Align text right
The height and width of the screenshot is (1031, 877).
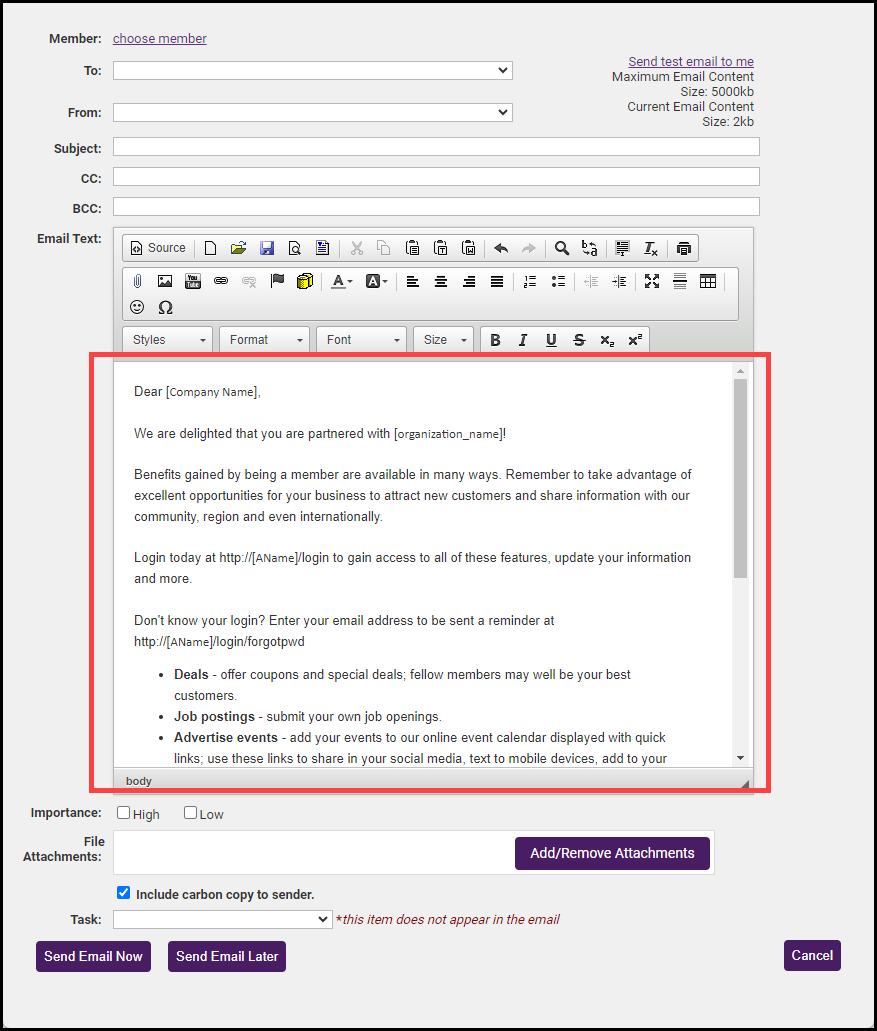point(469,281)
